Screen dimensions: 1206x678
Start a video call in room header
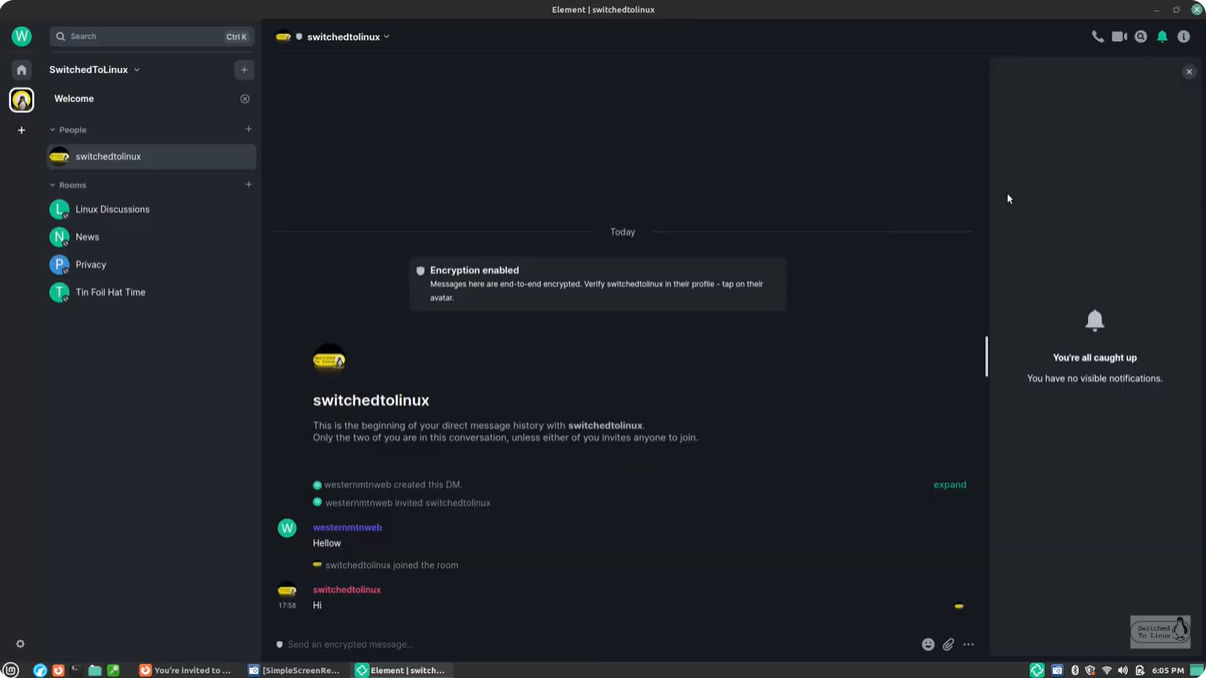pyautogui.click(x=1119, y=37)
